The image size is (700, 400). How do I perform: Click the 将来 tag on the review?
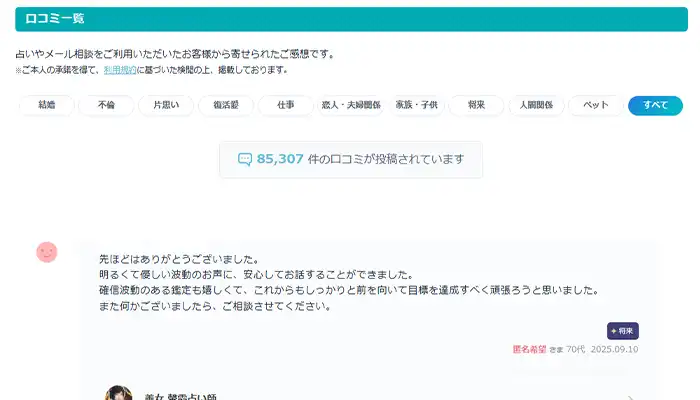click(x=622, y=331)
